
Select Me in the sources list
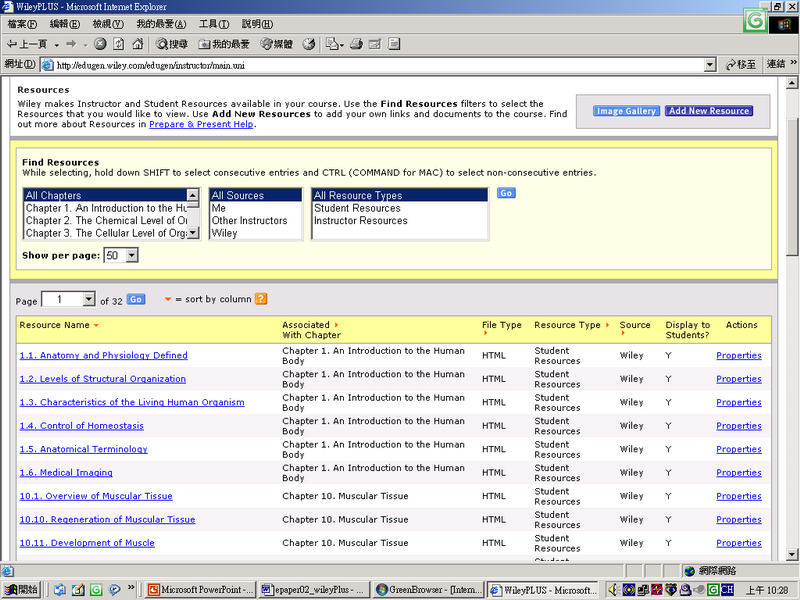[256, 208]
